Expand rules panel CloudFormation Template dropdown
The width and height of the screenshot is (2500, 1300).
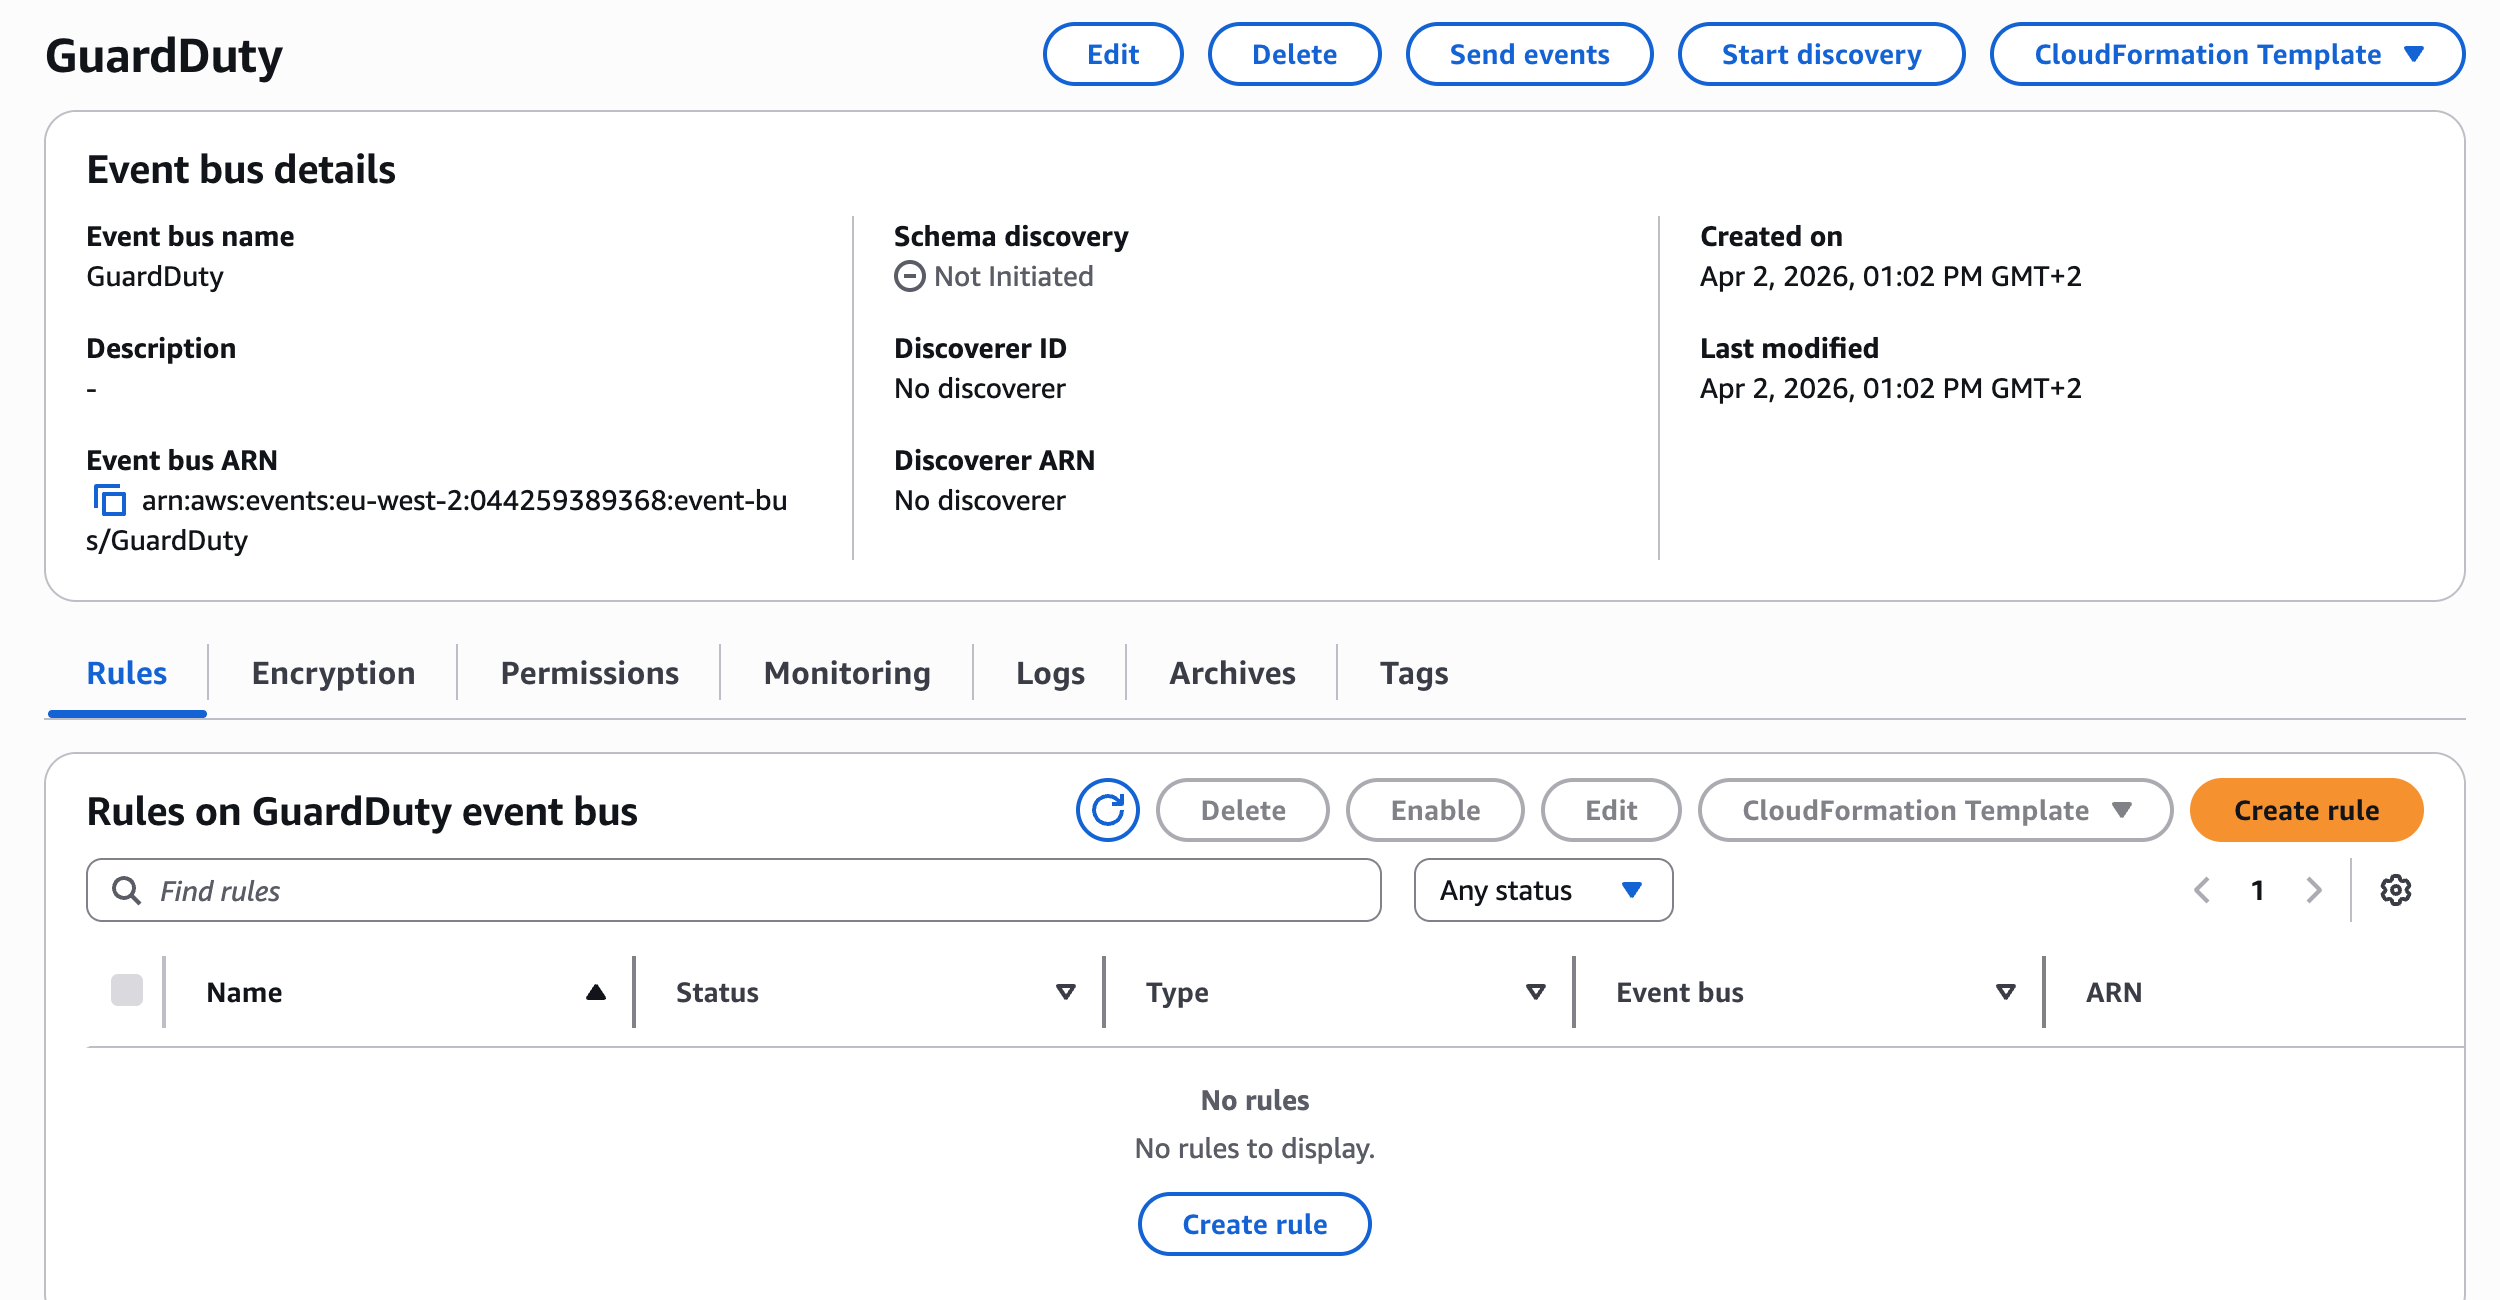coord(1935,810)
